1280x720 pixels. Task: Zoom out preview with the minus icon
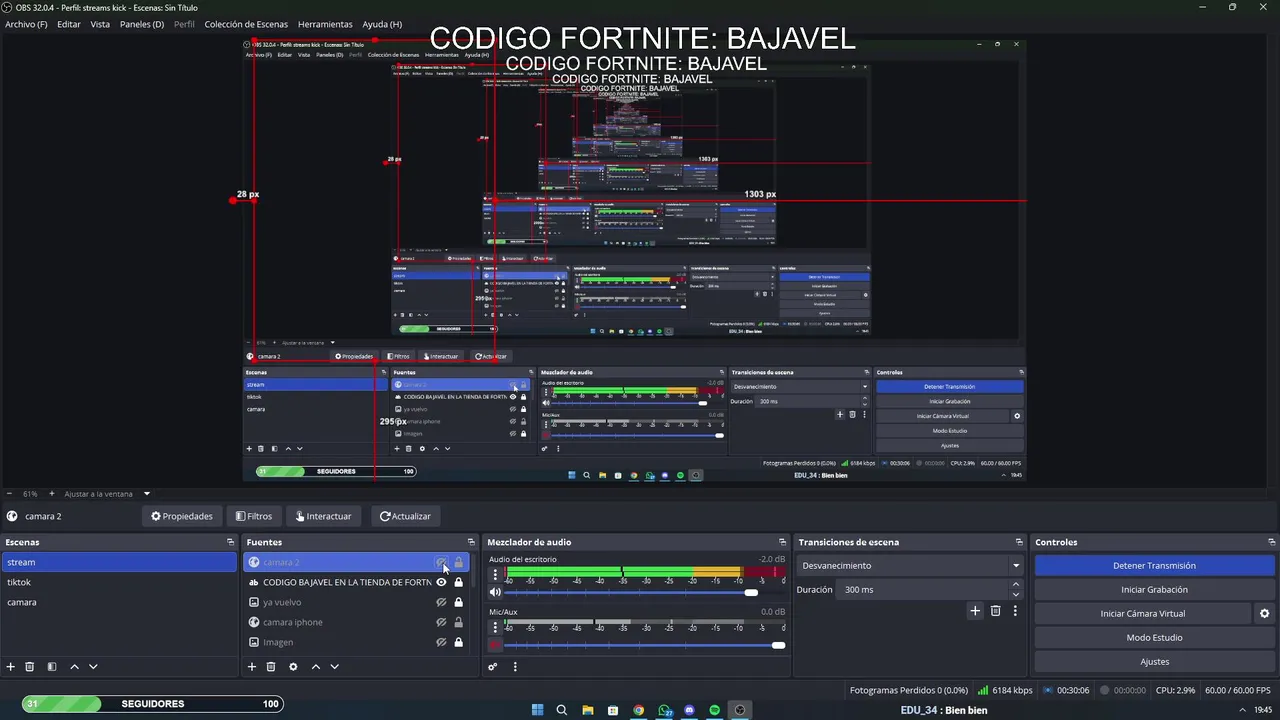coord(9,494)
